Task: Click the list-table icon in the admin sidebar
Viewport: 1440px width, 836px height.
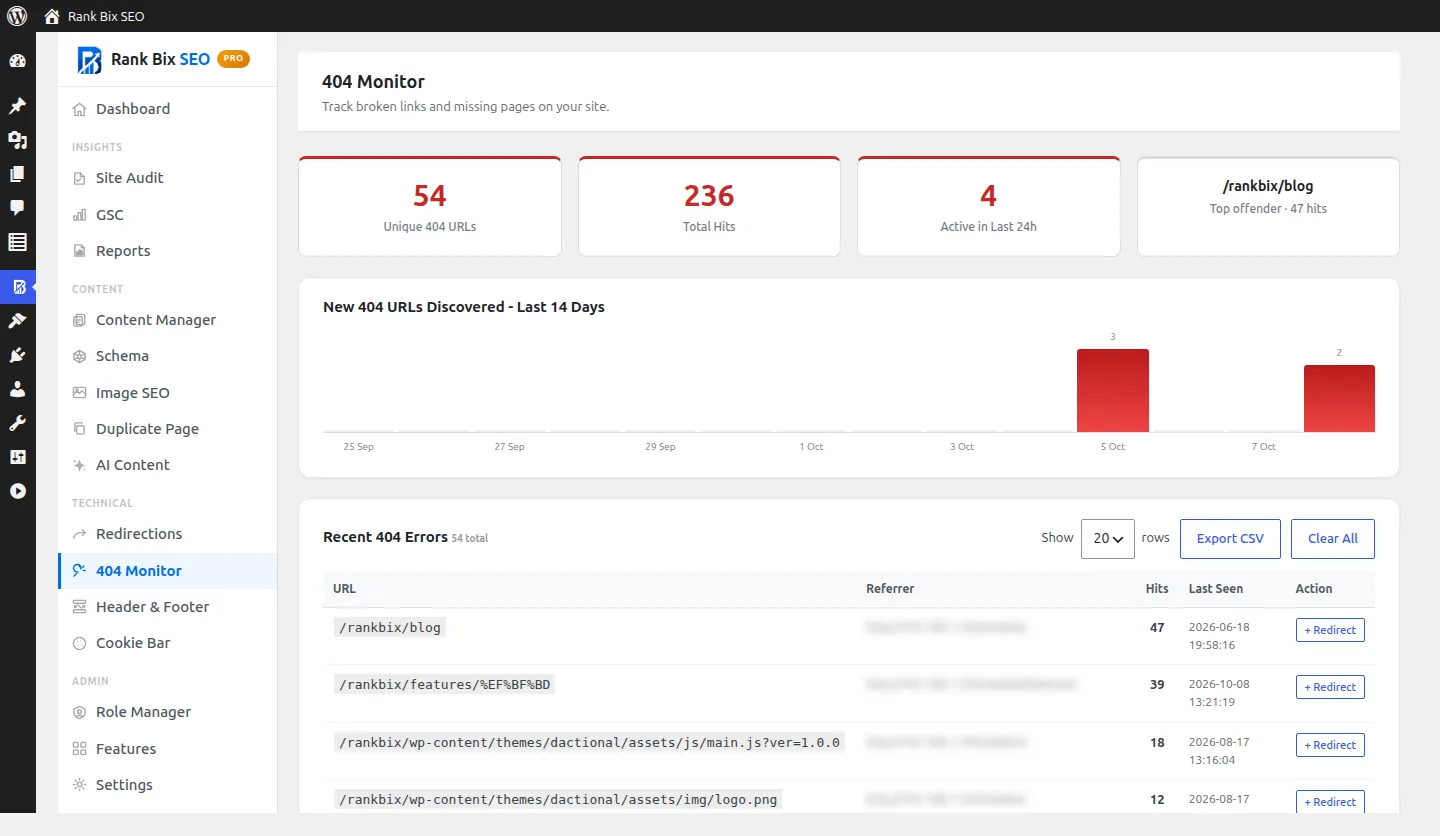Action: click(17, 242)
